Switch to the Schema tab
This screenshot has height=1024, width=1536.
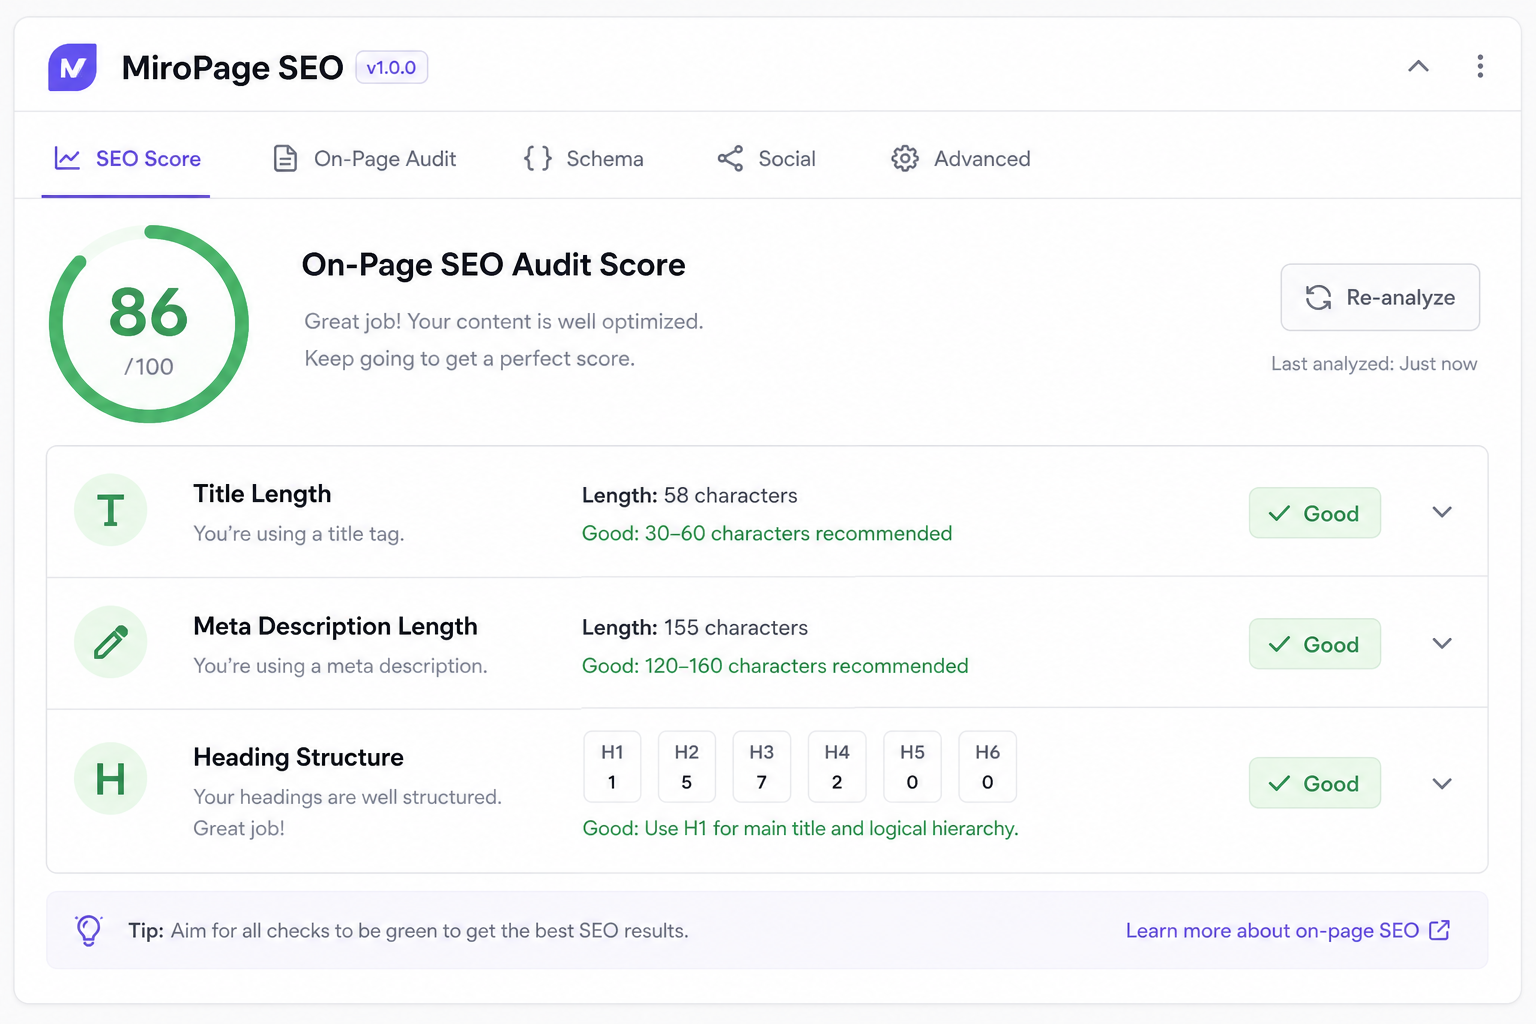pyautogui.click(x=584, y=158)
